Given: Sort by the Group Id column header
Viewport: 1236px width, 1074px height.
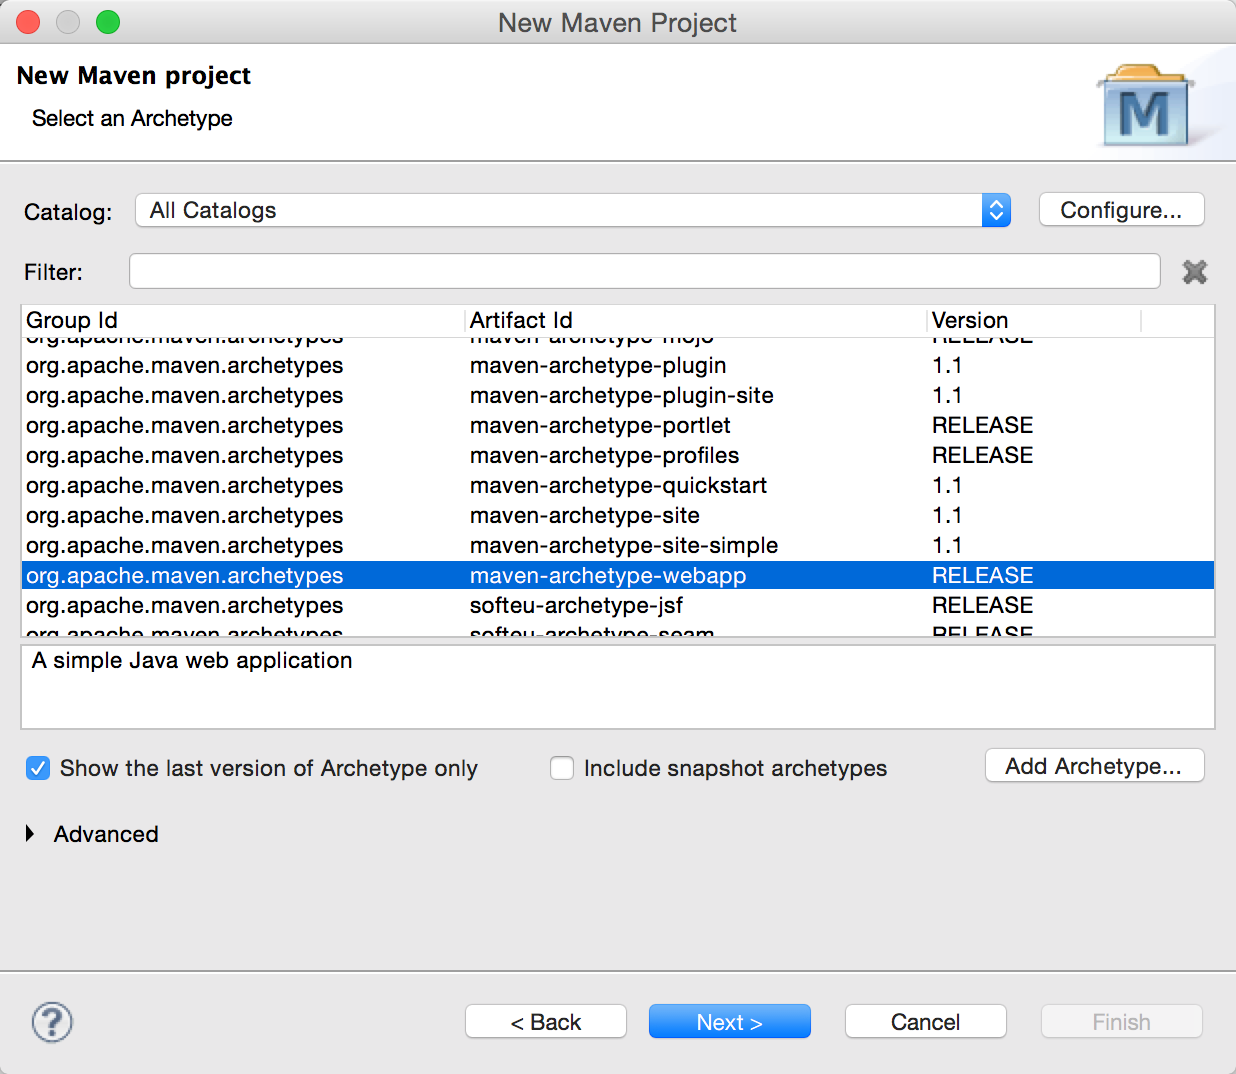Looking at the screenshot, I should (243, 320).
